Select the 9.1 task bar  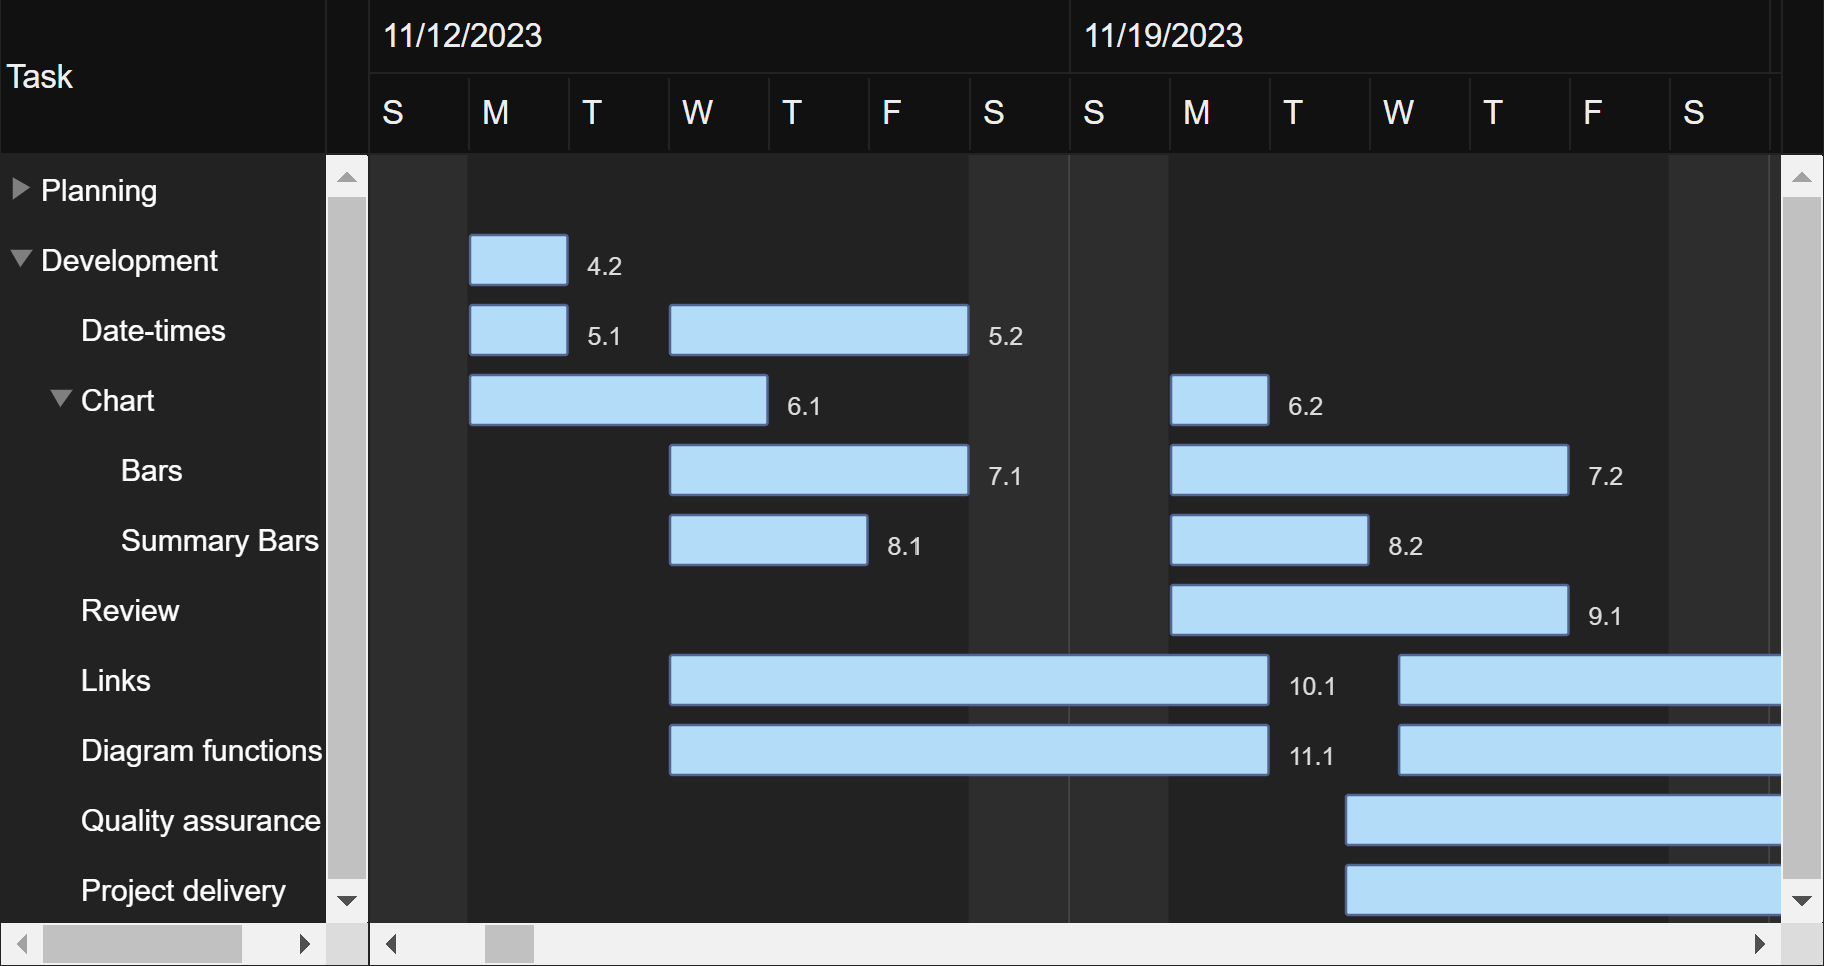1369,609
